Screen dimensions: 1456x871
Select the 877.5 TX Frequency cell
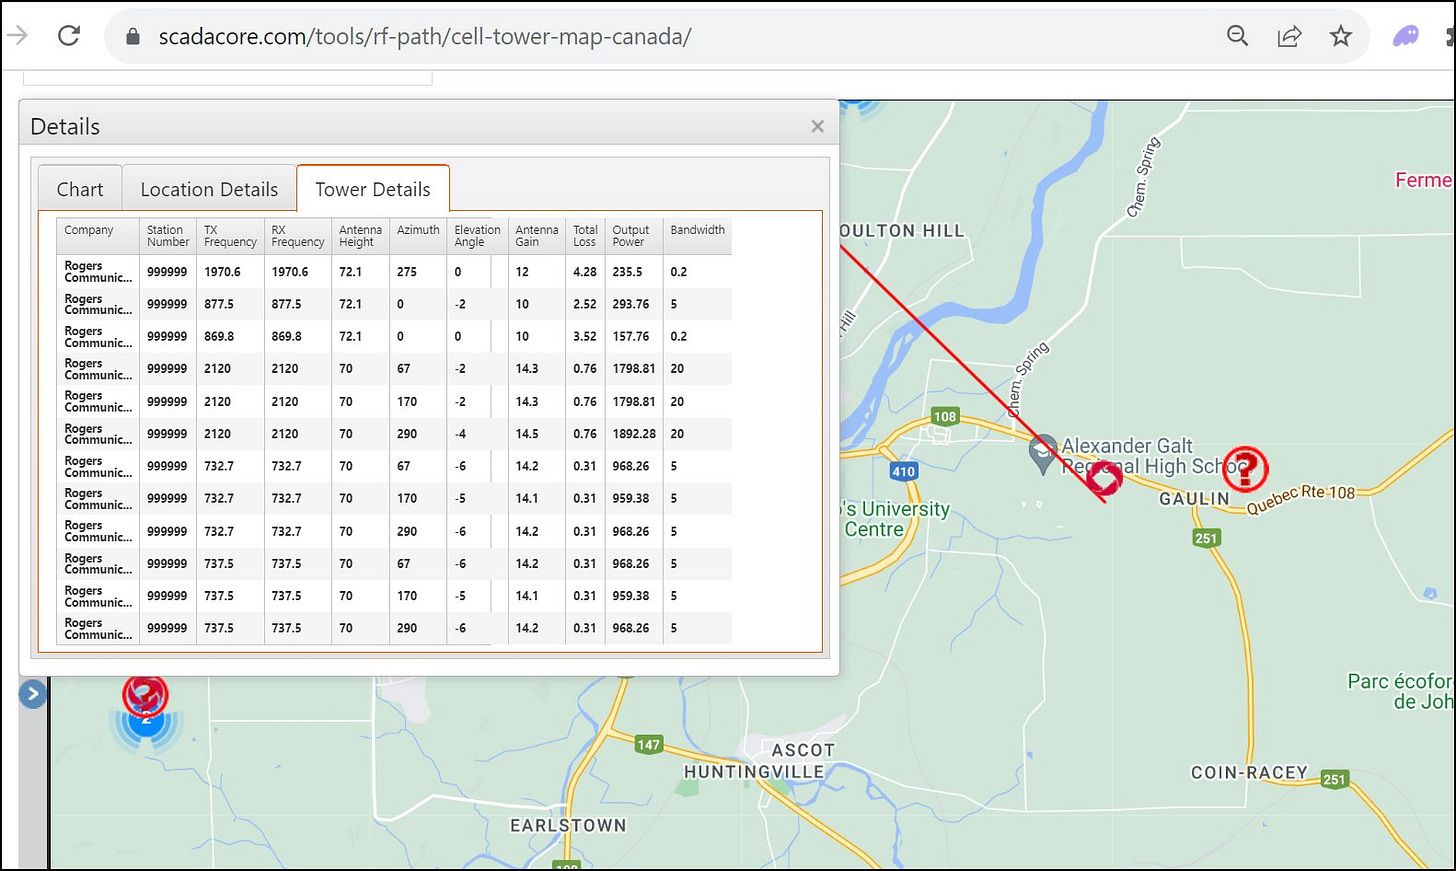tap(230, 304)
